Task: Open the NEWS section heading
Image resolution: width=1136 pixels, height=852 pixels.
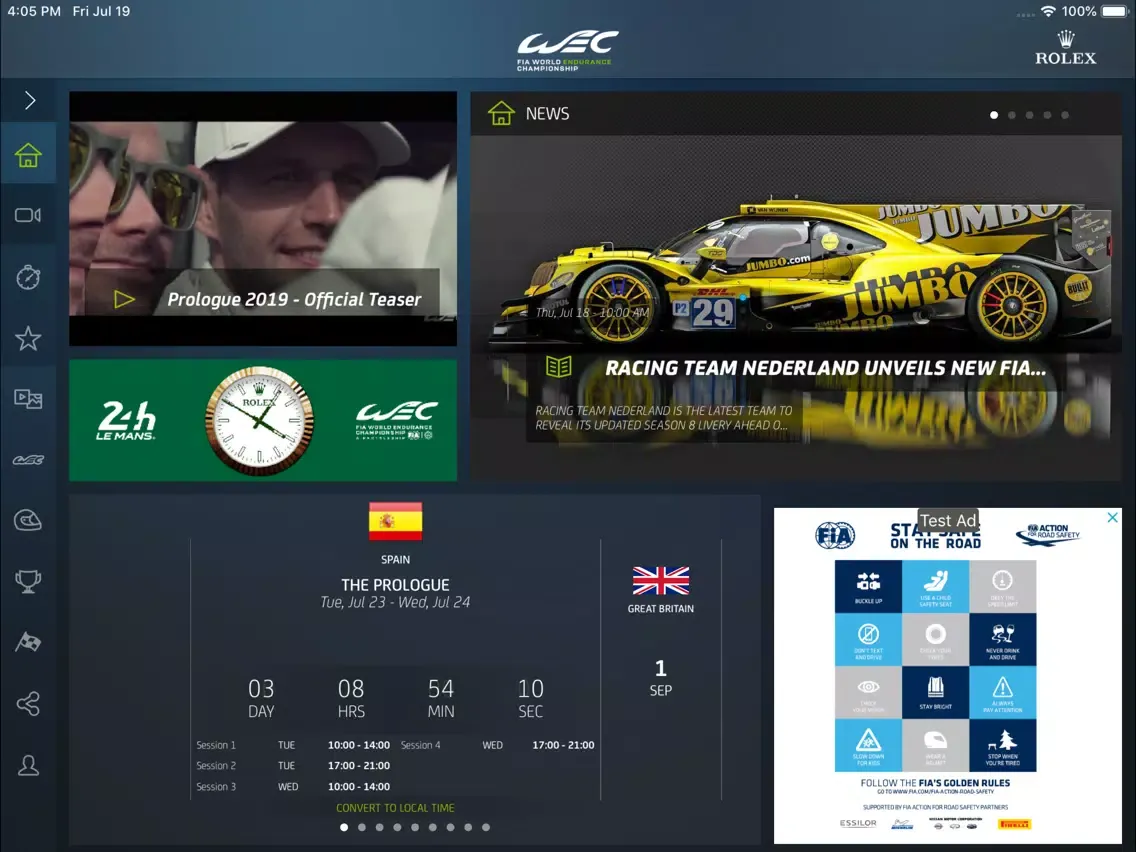Action: (547, 114)
